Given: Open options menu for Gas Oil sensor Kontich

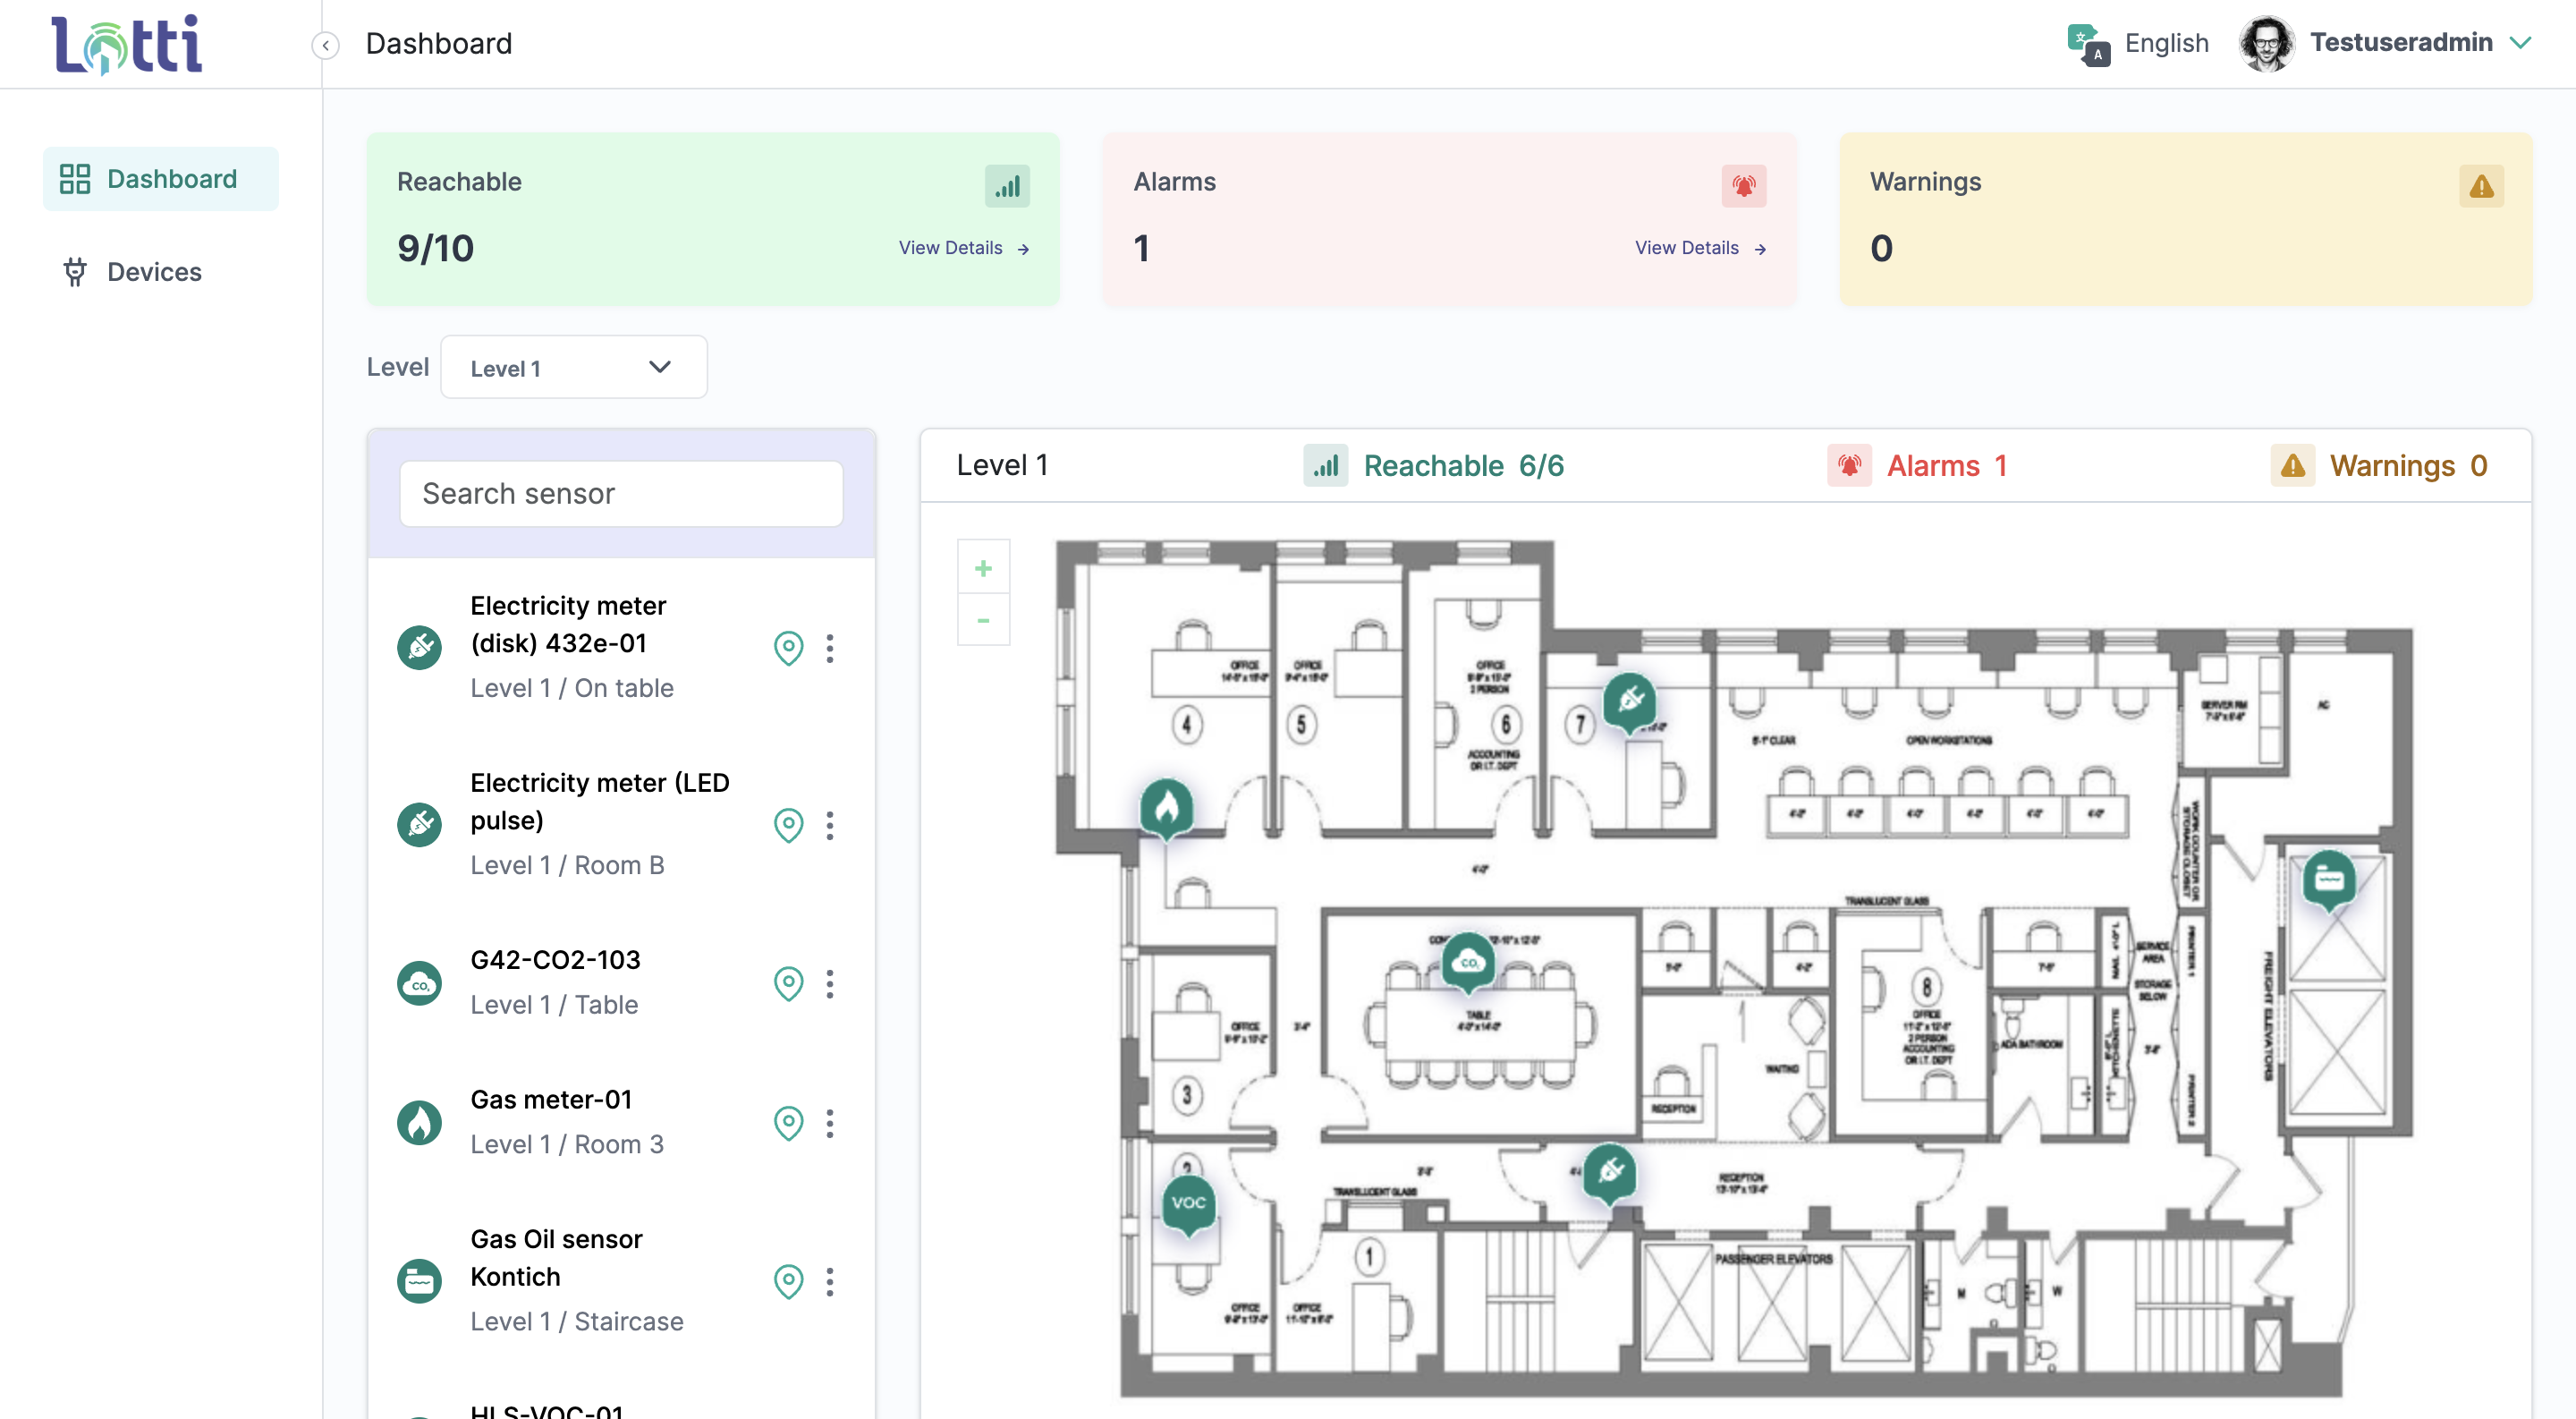Looking at the screenshot, I should click(829, 1281).
